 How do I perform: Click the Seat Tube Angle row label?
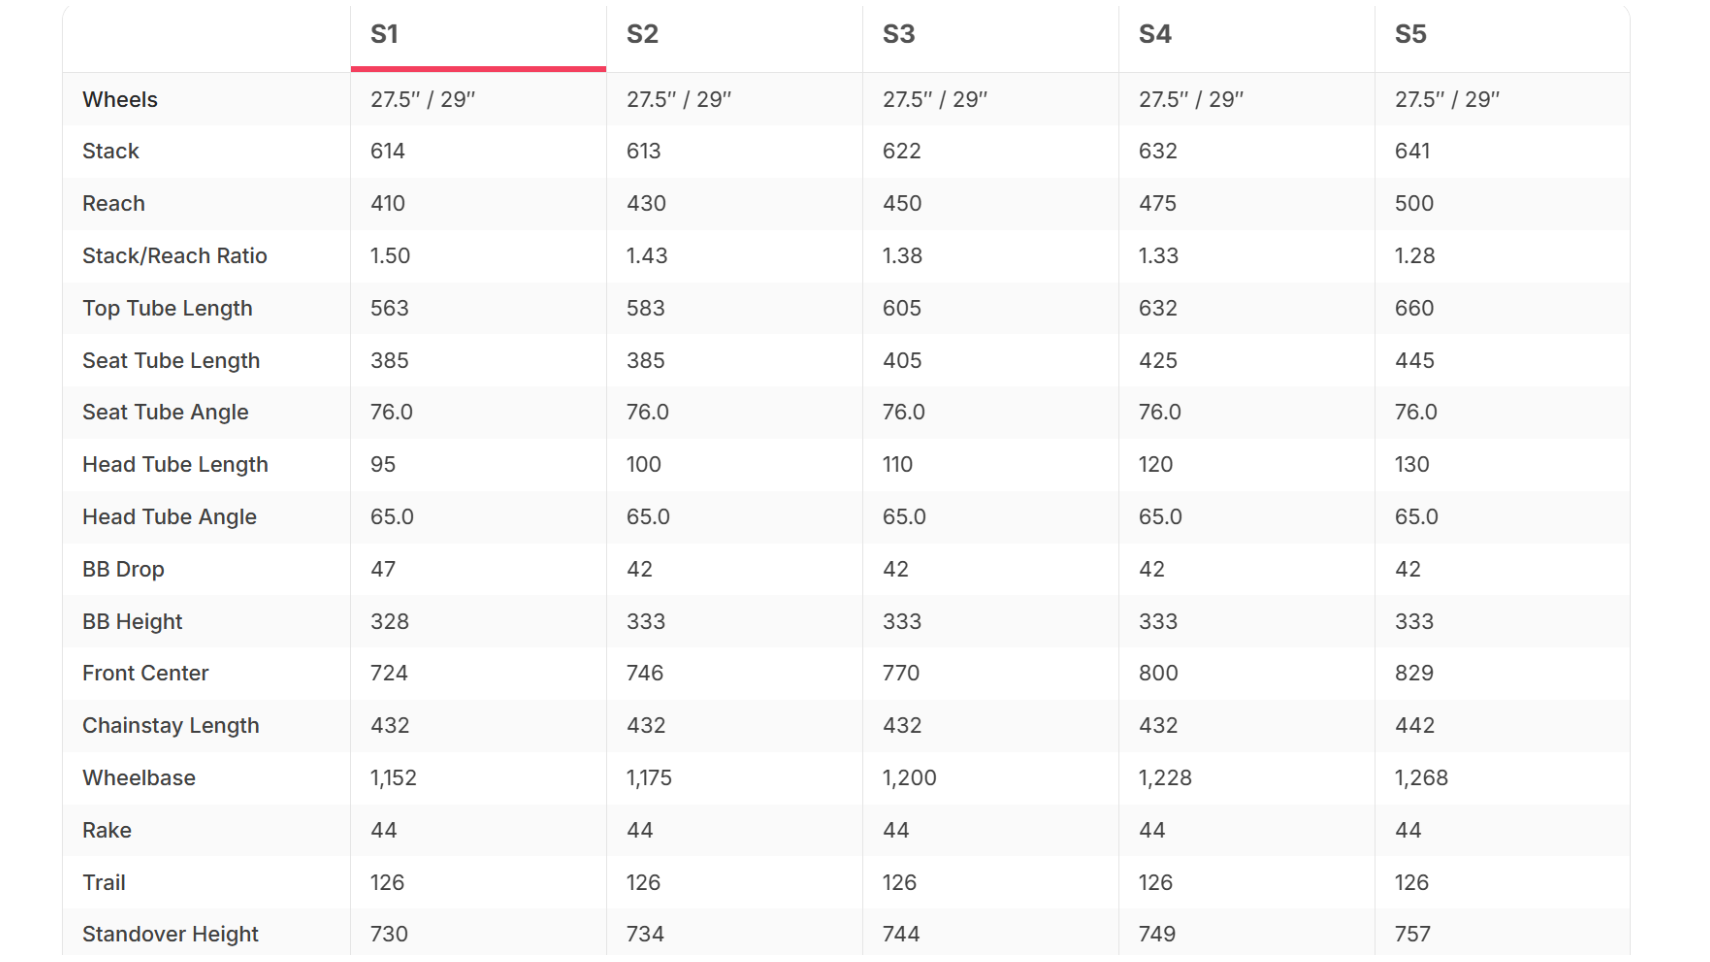point(165,413)
